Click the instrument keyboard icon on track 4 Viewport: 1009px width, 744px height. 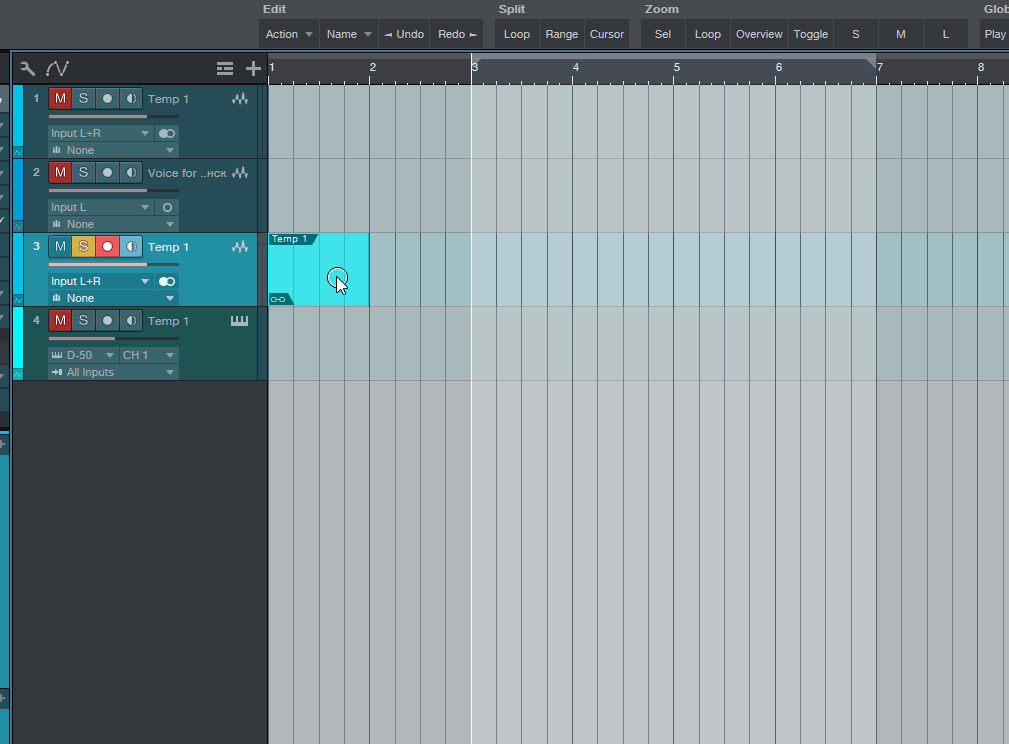[x=239, y=321]
